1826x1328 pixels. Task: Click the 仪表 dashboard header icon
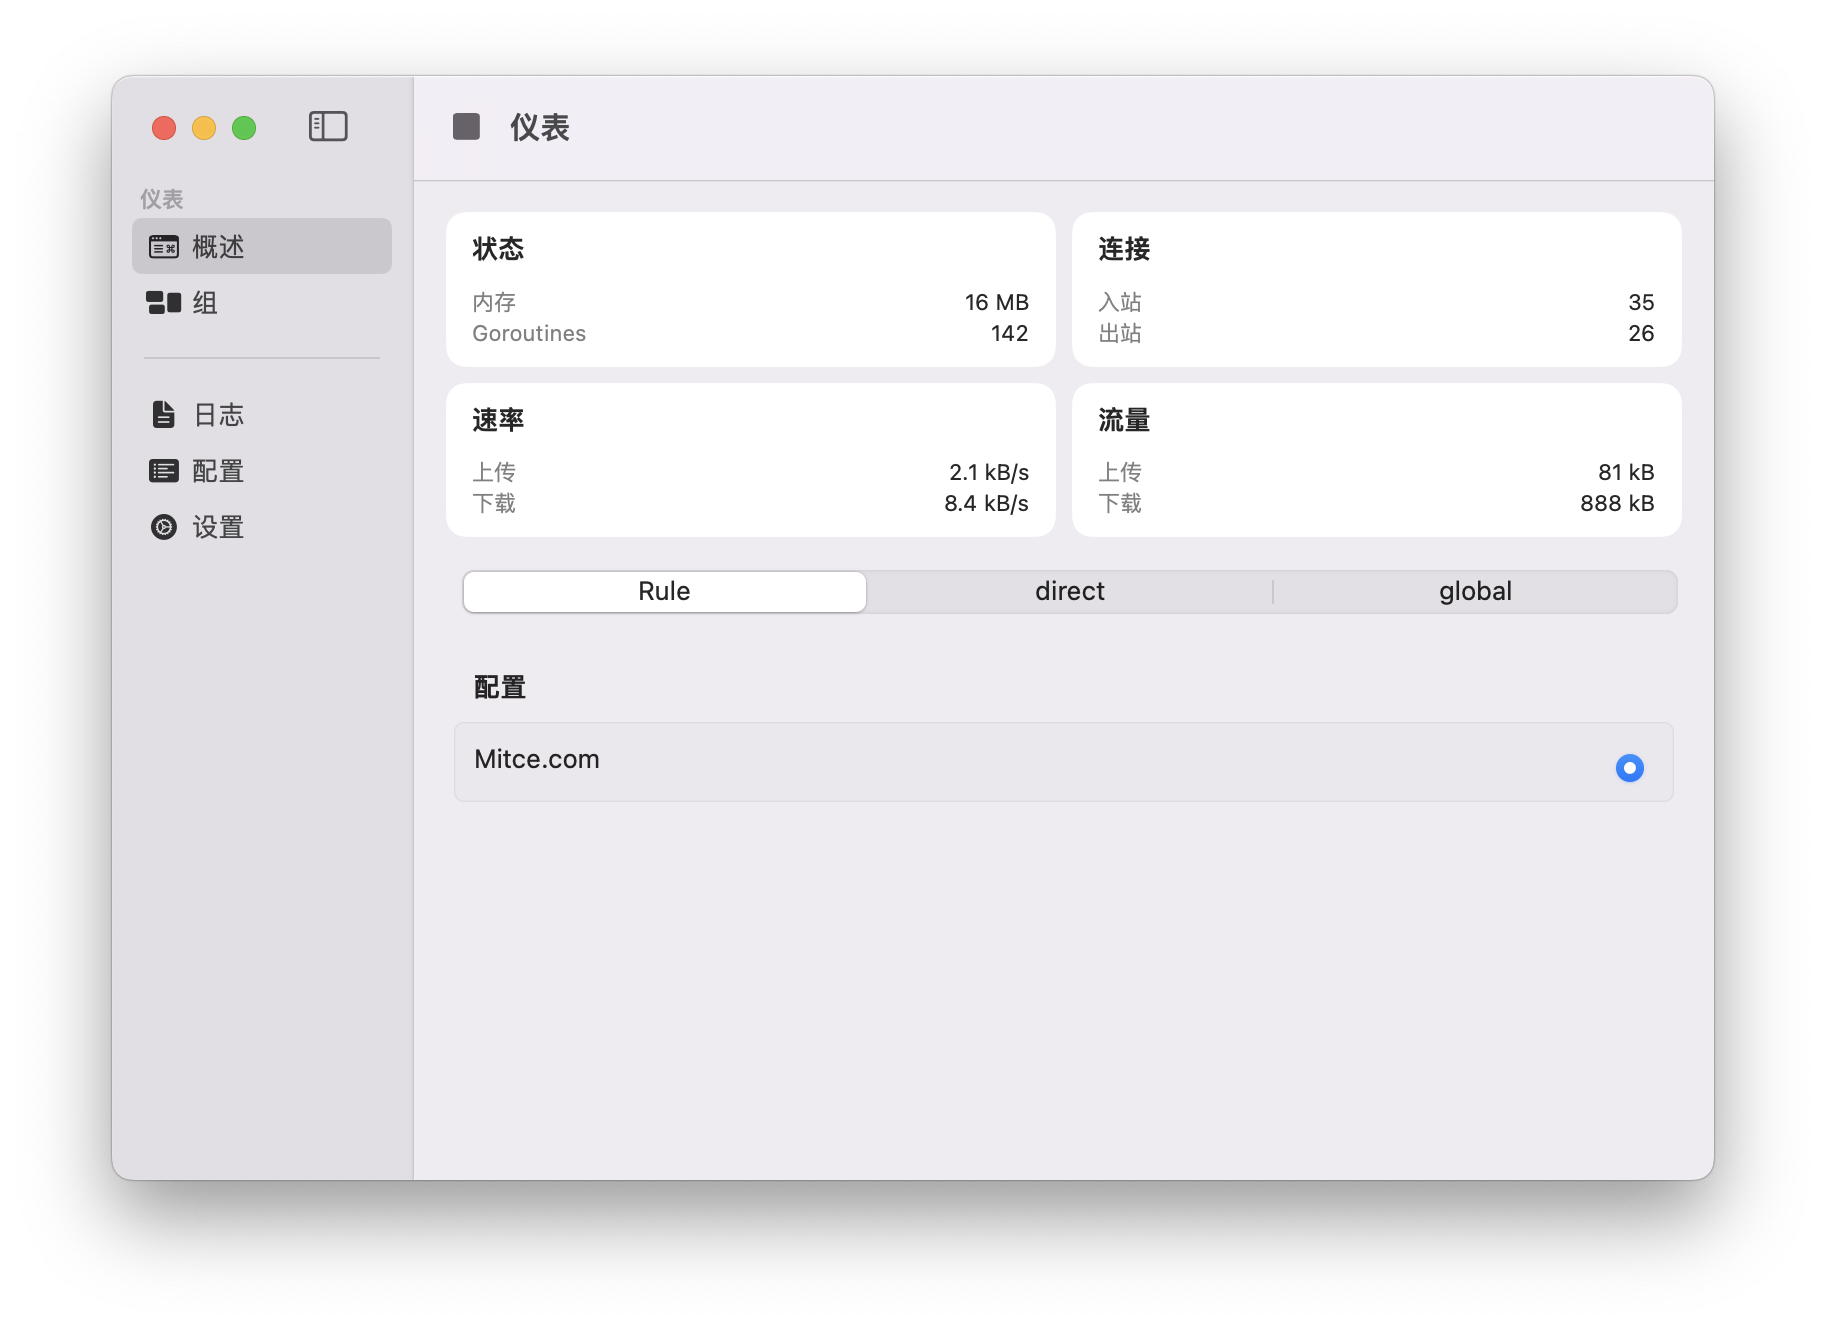[467, 126]
